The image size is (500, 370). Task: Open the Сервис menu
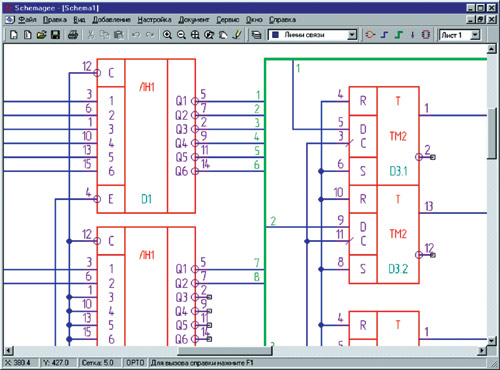pyautogui.click(x=228, y=20)
